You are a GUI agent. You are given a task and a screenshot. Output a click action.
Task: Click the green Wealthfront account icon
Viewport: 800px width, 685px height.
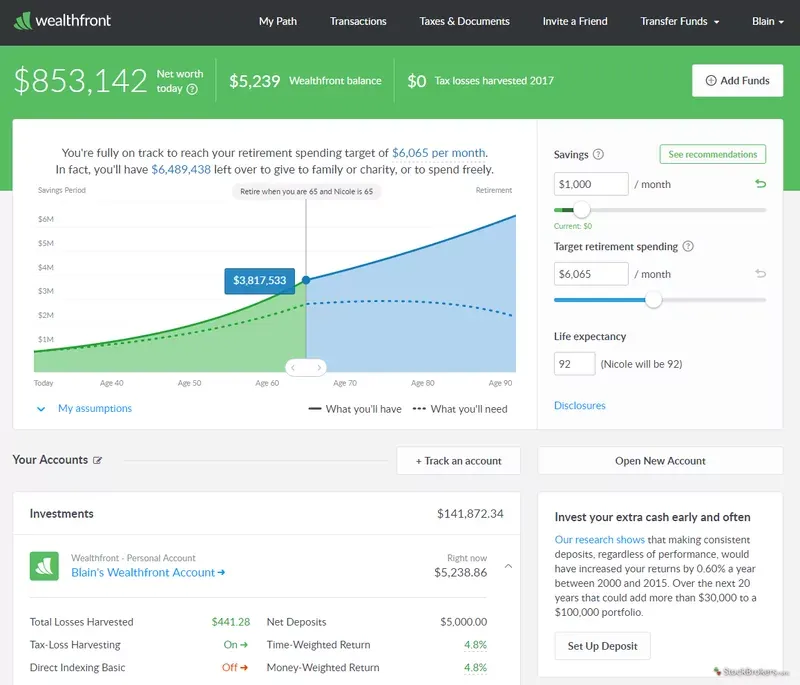click(x=44, y=566)
